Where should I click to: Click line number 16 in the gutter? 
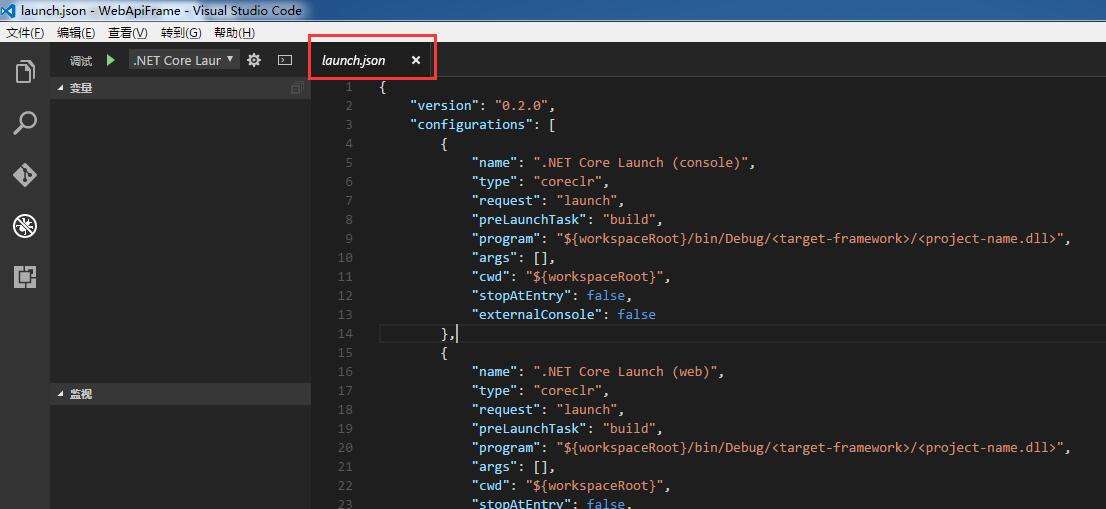345,372
